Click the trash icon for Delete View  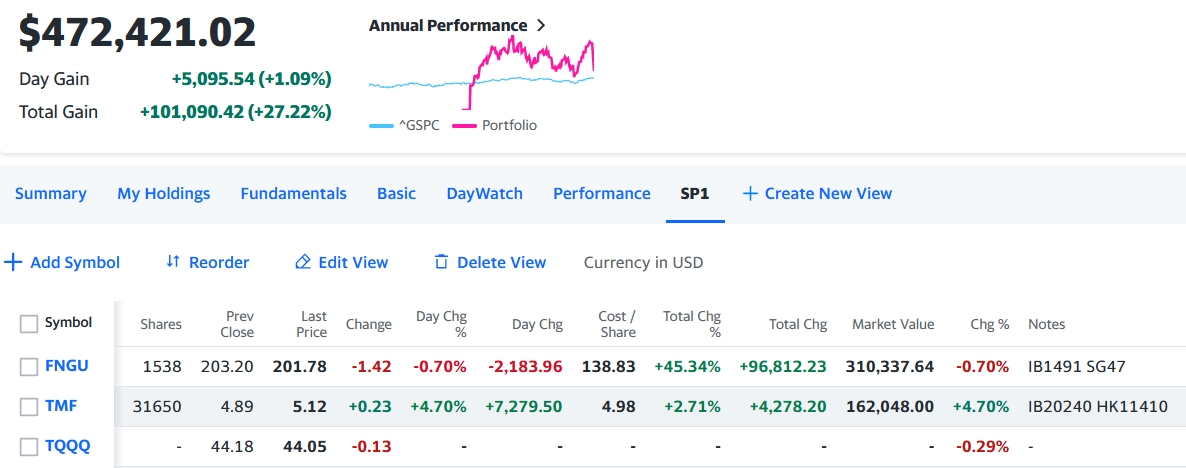pos(441,262)
